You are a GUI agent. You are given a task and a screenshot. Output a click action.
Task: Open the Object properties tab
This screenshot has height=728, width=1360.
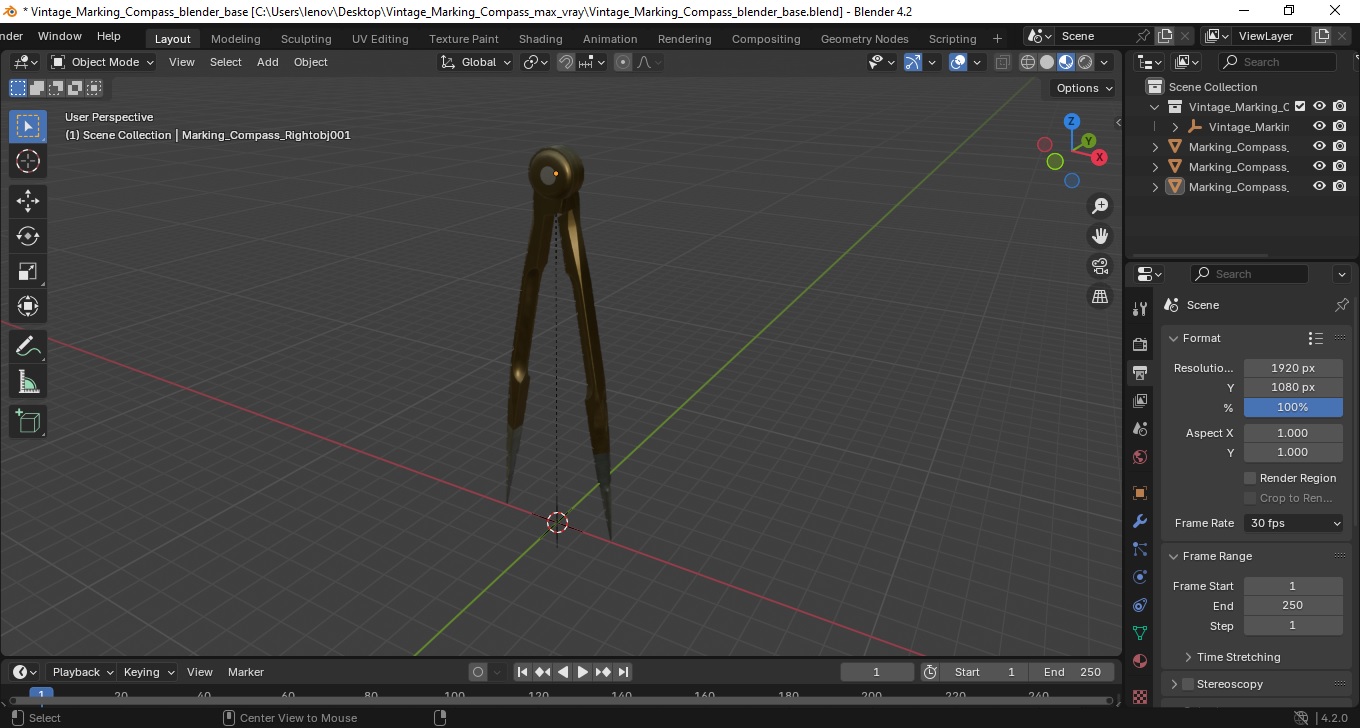tap(1139, 493)
